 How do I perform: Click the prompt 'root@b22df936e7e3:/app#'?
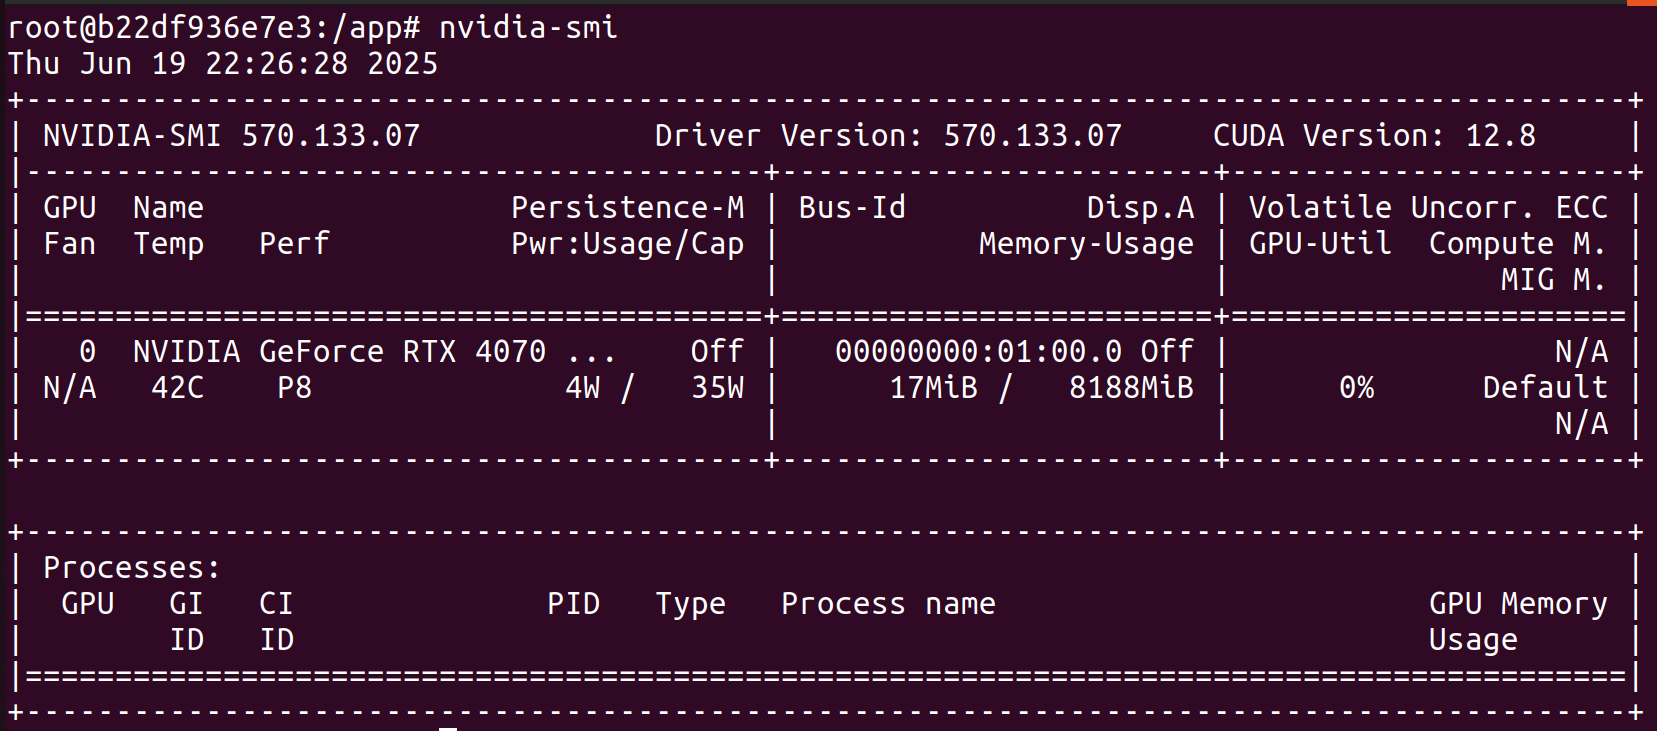pyautogui.click(x=214, y=27)
